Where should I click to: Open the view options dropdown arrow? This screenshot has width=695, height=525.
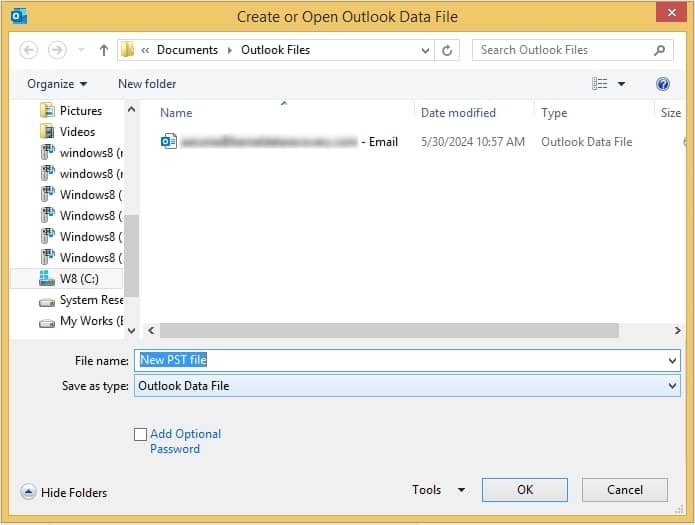[x=621, y=84]
